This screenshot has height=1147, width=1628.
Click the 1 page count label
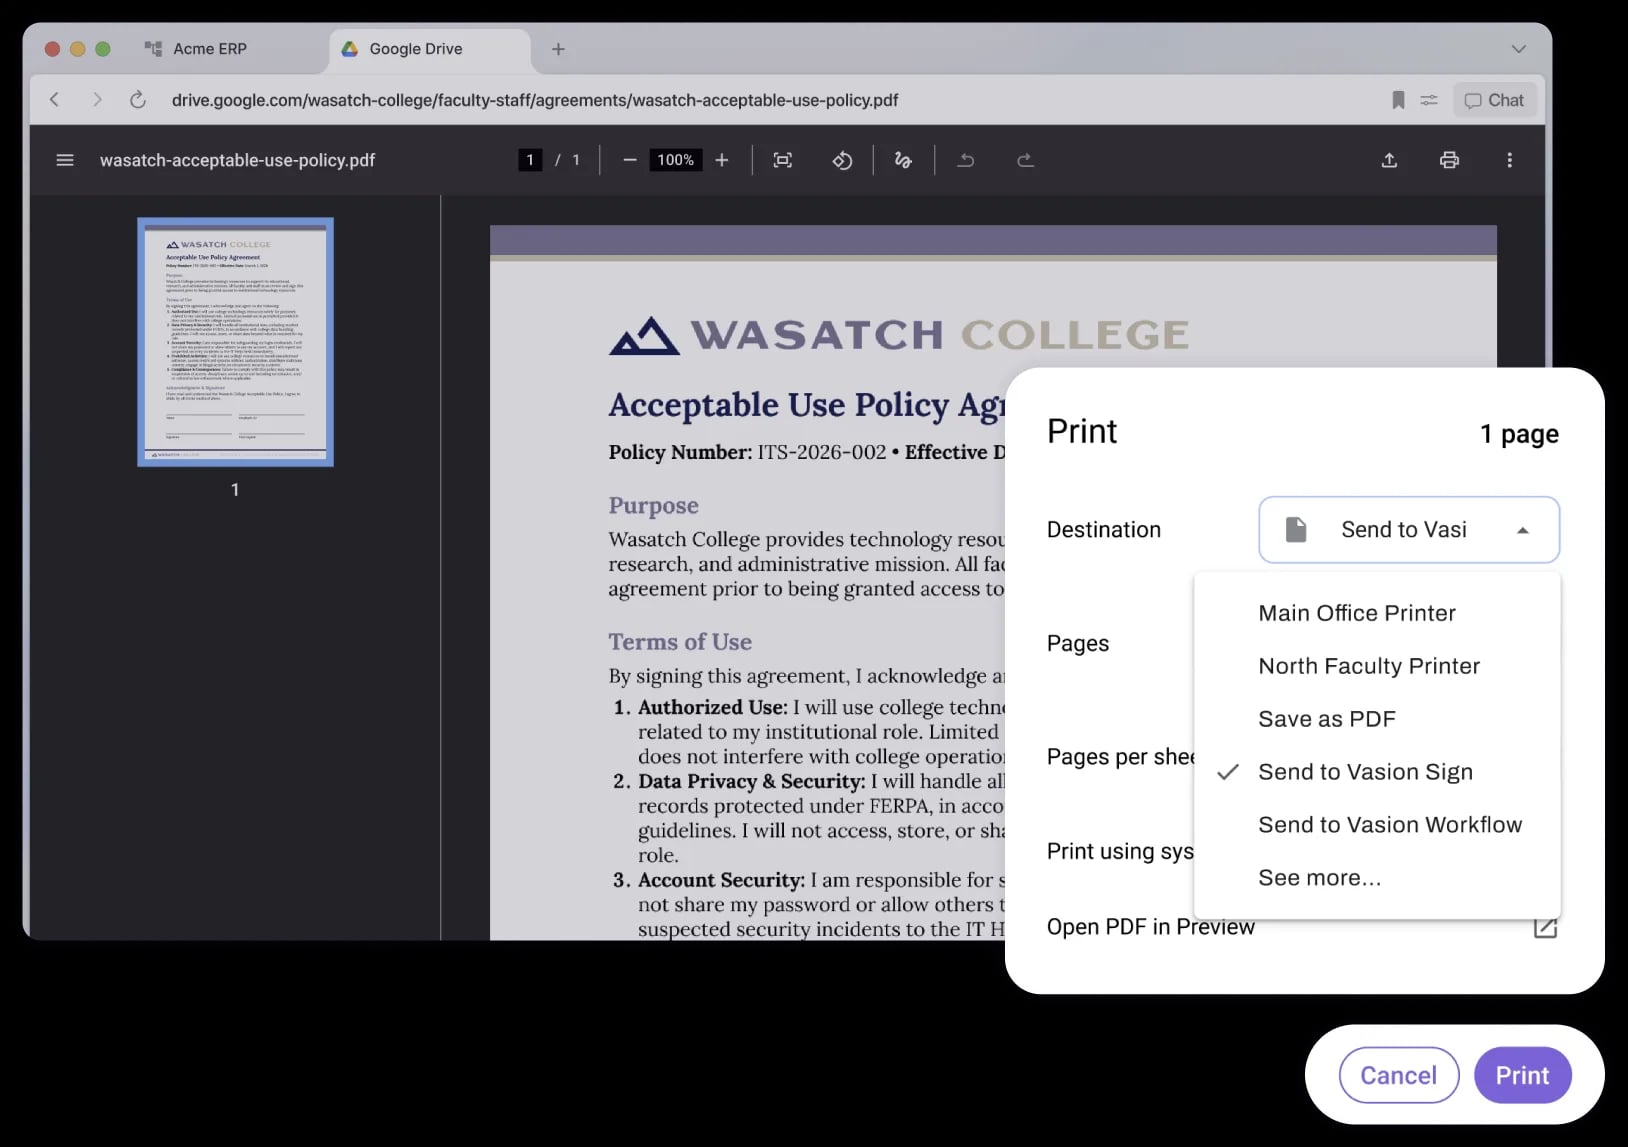coord(1519,434)
